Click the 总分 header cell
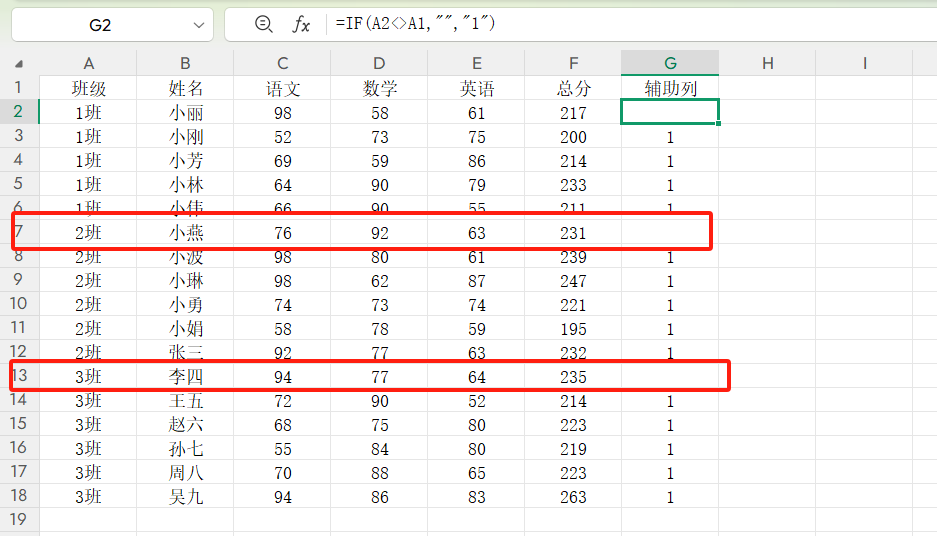Screen dimensions: 937x536 573,88
